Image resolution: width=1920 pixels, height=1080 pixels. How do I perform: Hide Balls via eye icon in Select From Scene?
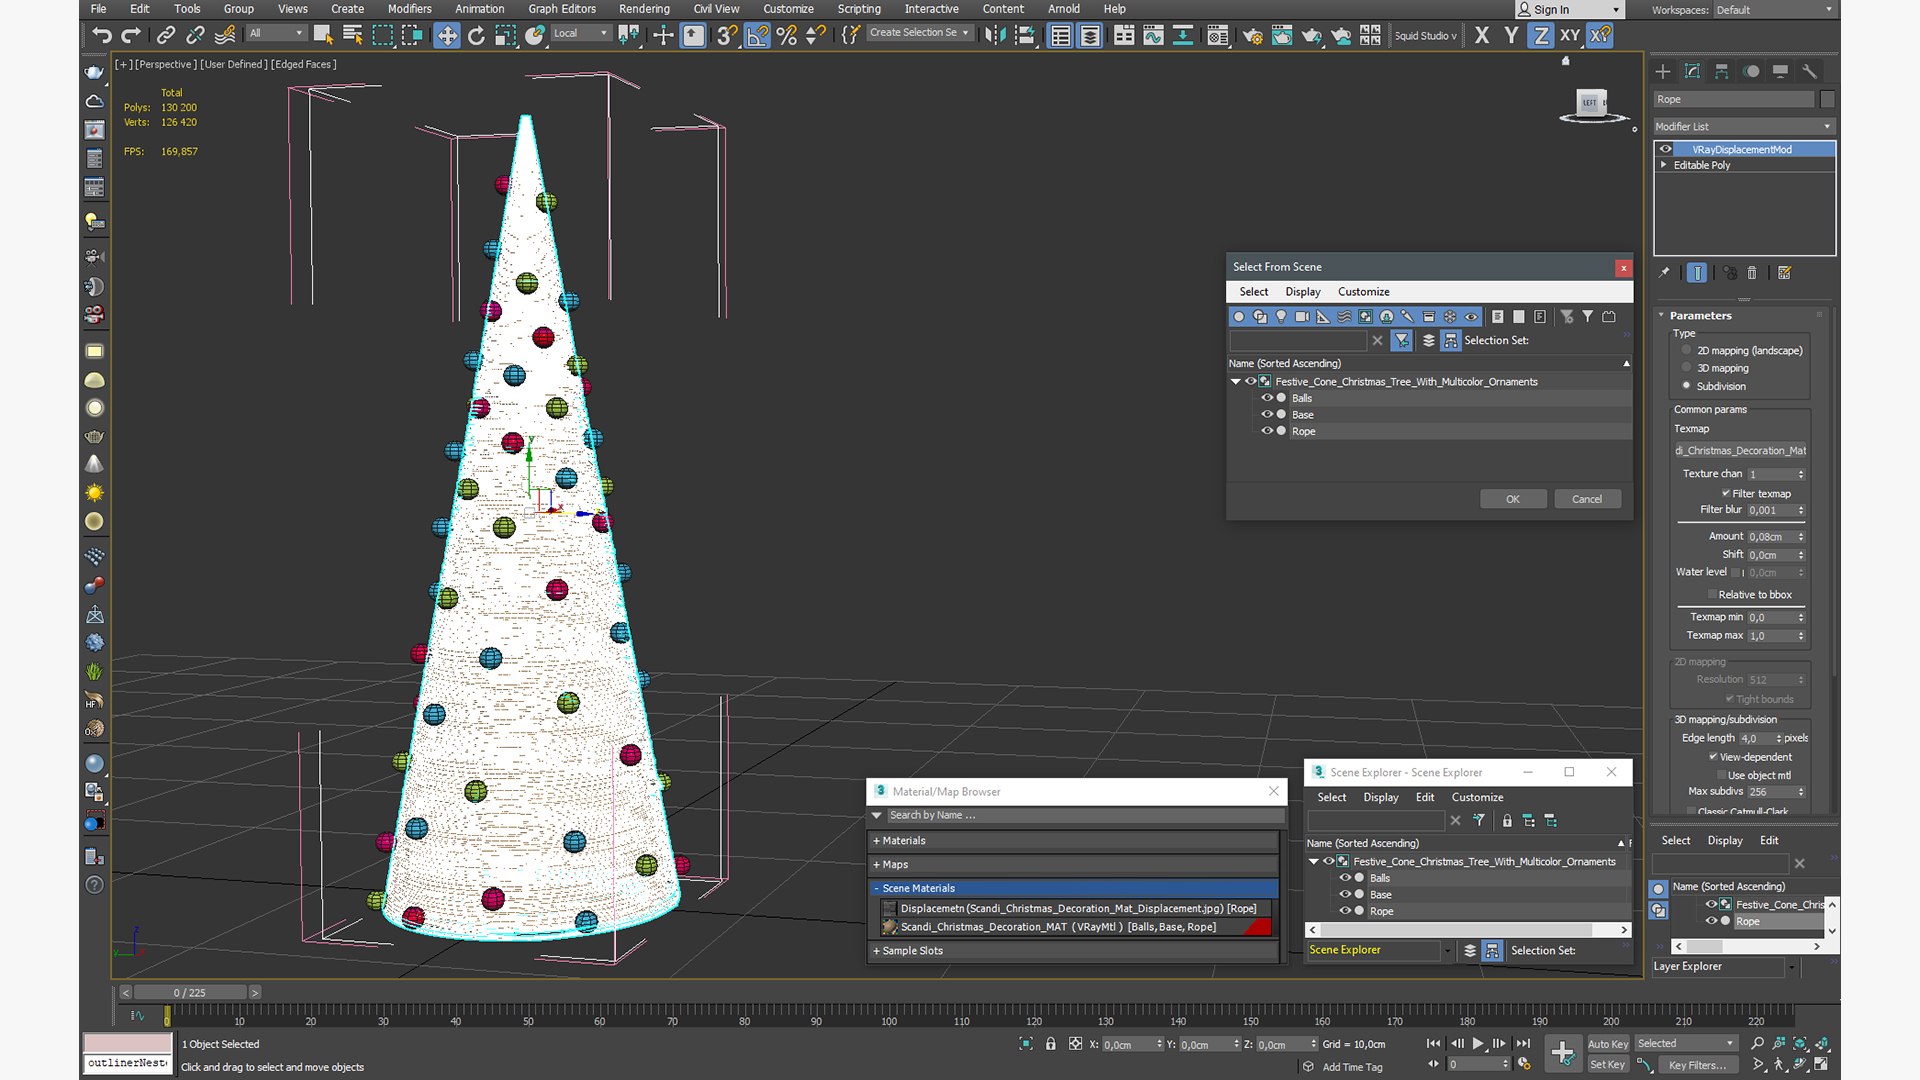[1267, 398]
